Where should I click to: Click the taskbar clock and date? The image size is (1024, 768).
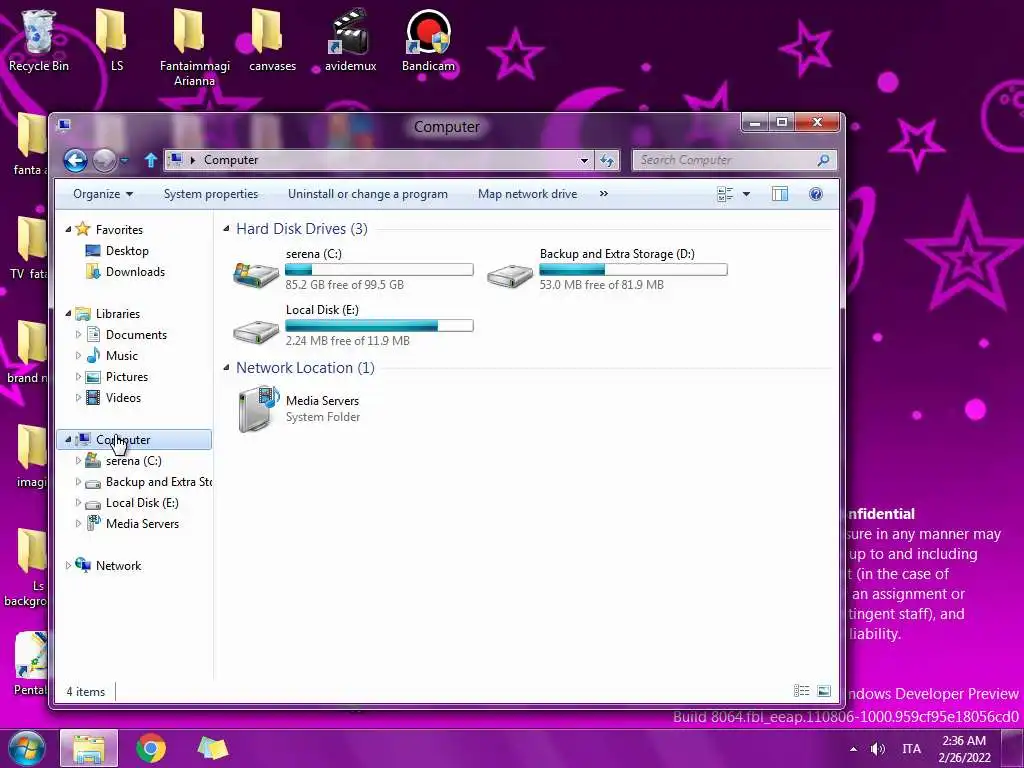[965, 749]
